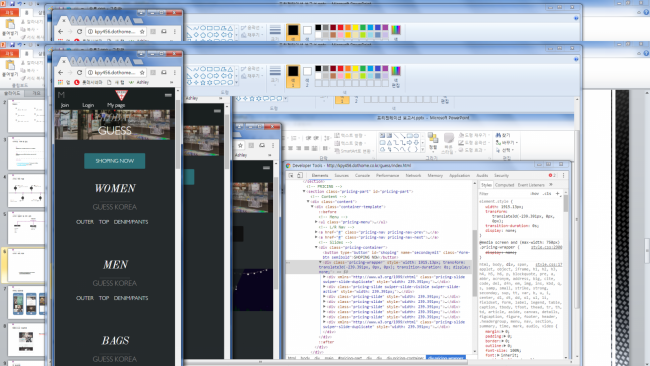The image size is (650, 366).
Task: Follow the Login link on GUESS page
Action: point(88,105)
